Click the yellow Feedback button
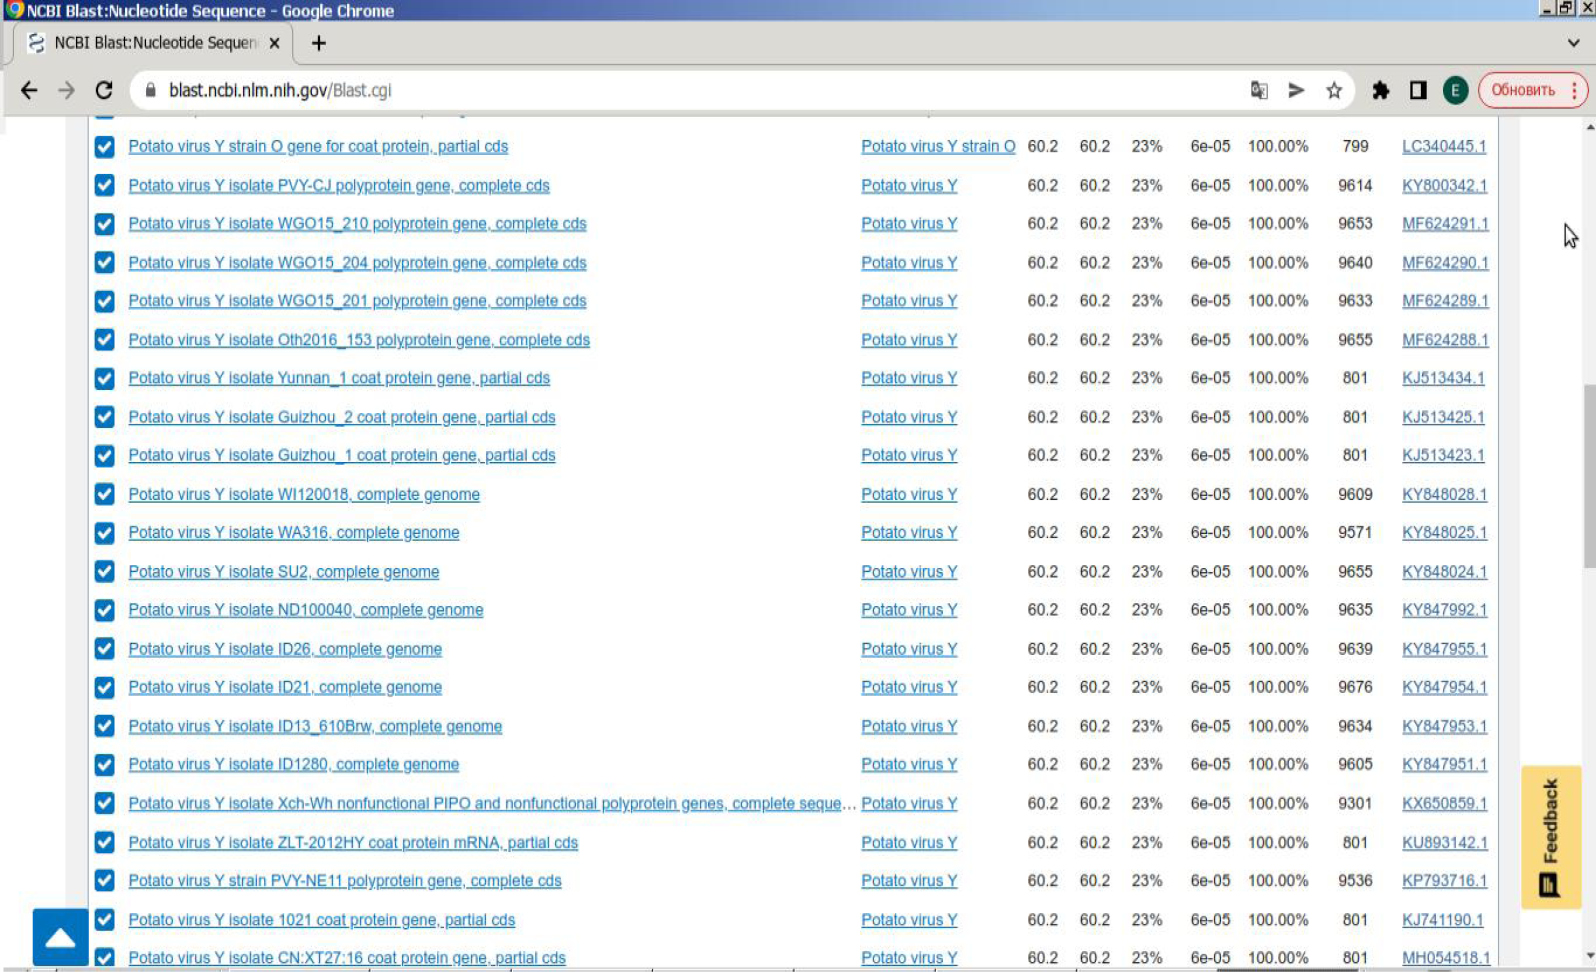 coord(1550,836)
